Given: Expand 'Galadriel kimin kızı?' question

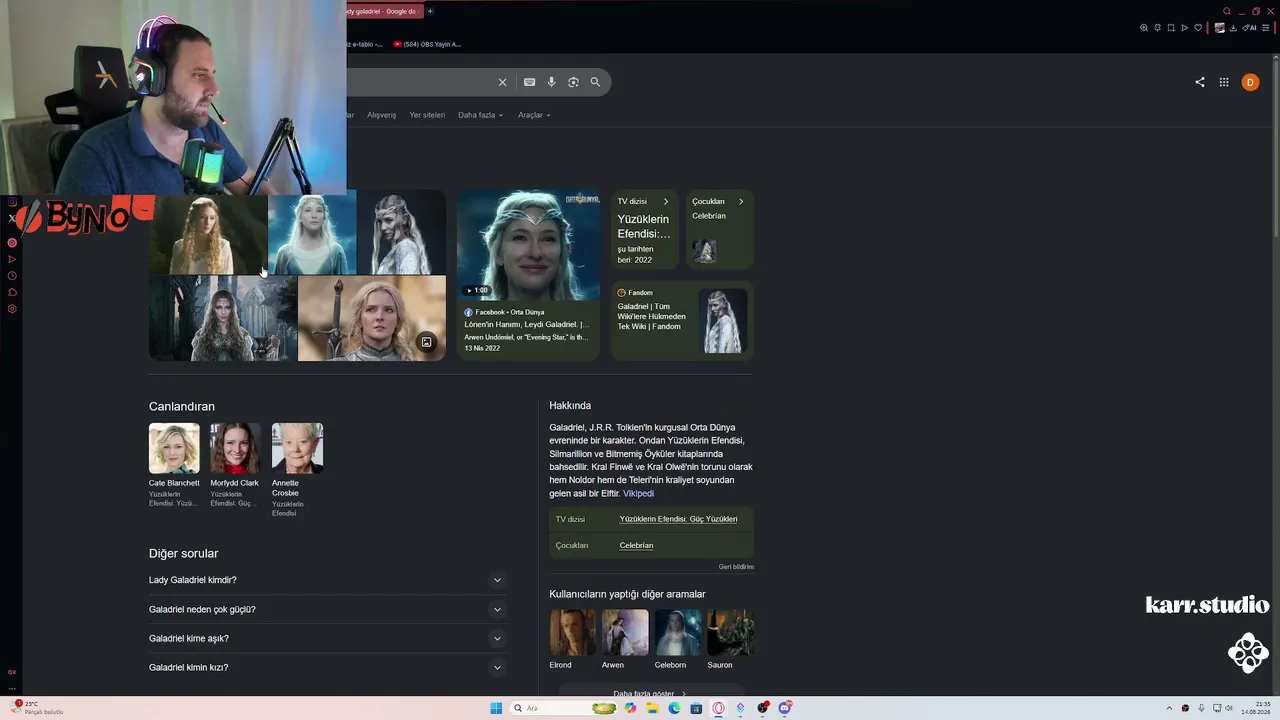Looking at the screenshot, I should (x=328, y=667).
